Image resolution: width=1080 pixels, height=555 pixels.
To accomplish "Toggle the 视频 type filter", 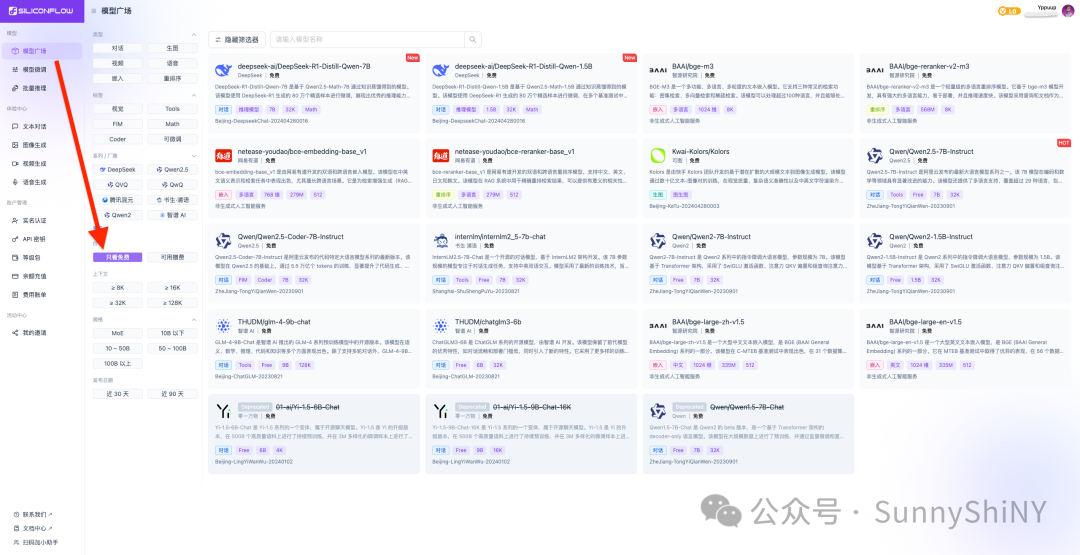I will [118, 63].
